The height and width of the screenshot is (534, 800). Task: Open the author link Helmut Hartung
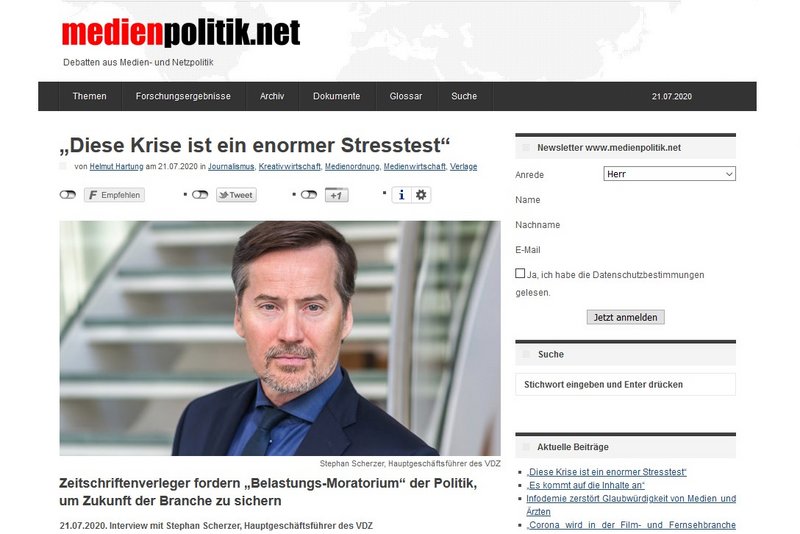pyautogui.click(x=116, y=166)
